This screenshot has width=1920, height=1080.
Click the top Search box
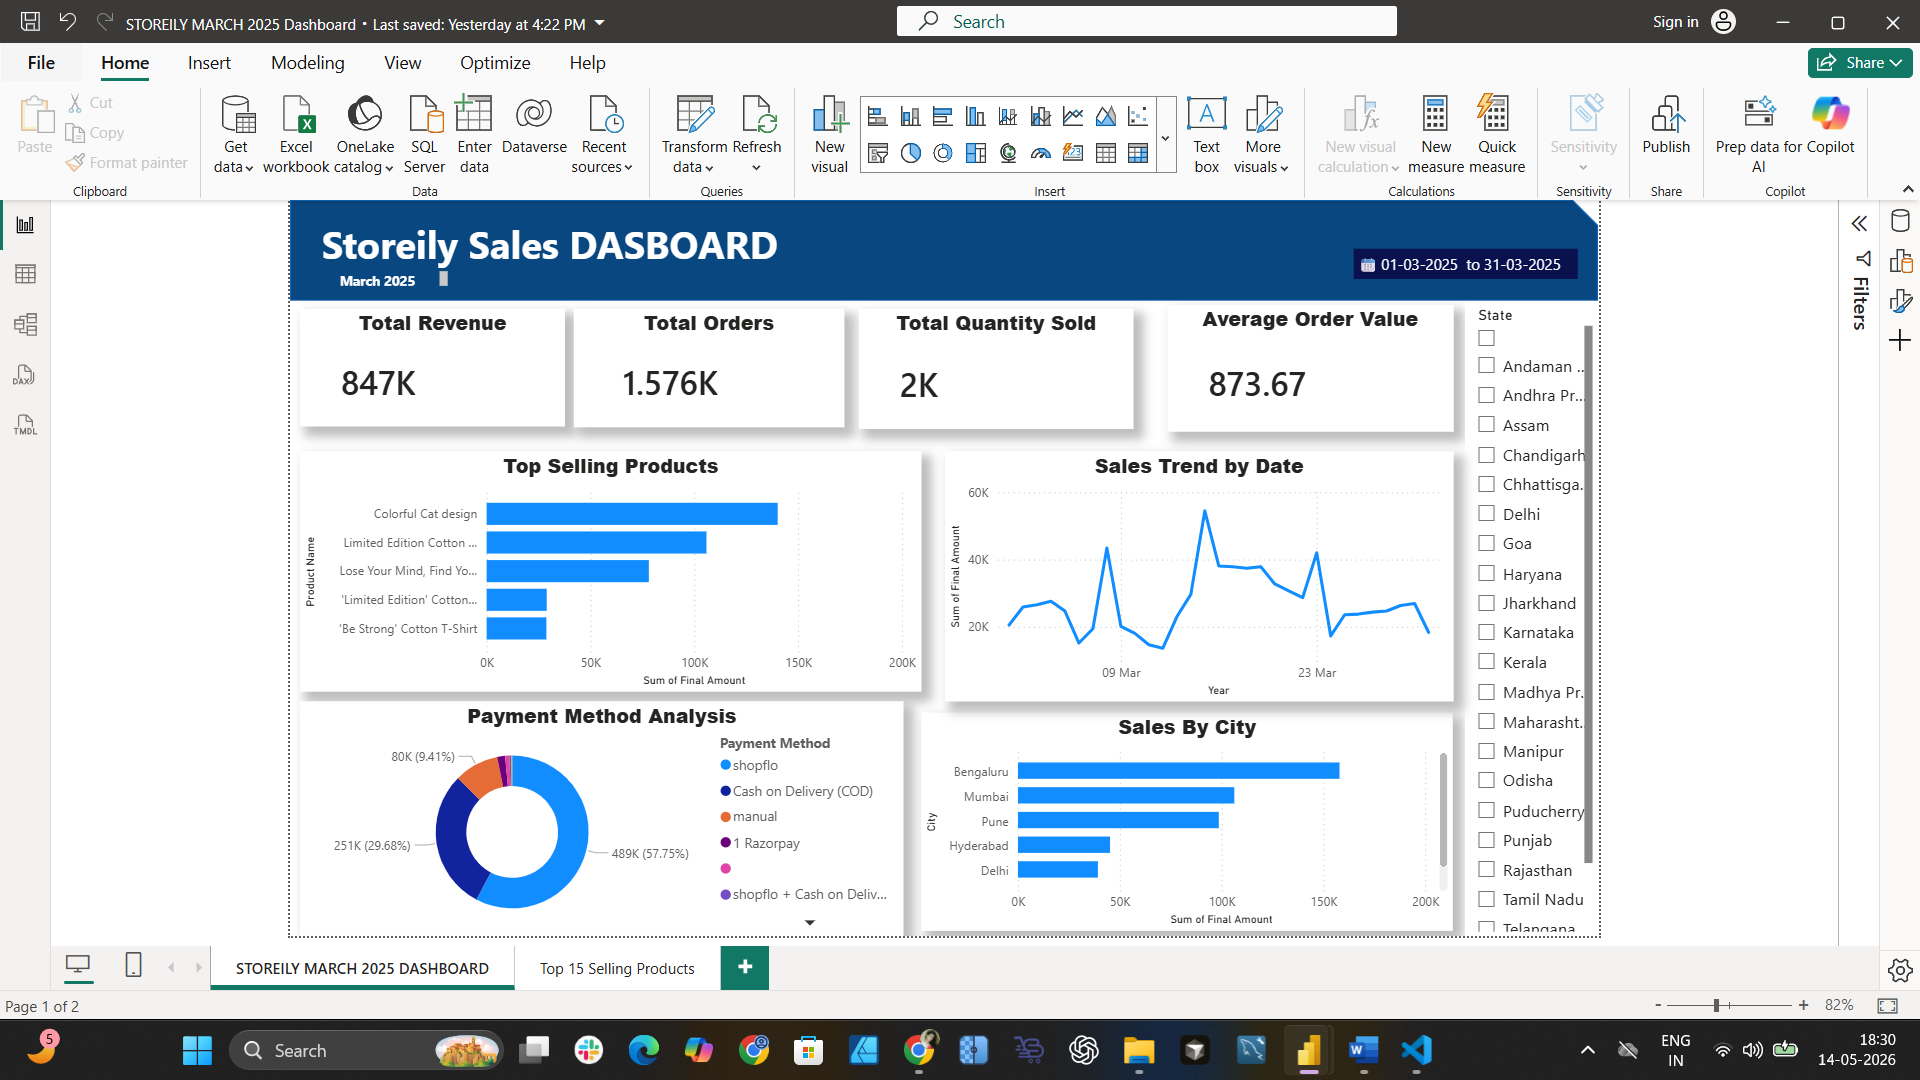[1146, 21]
